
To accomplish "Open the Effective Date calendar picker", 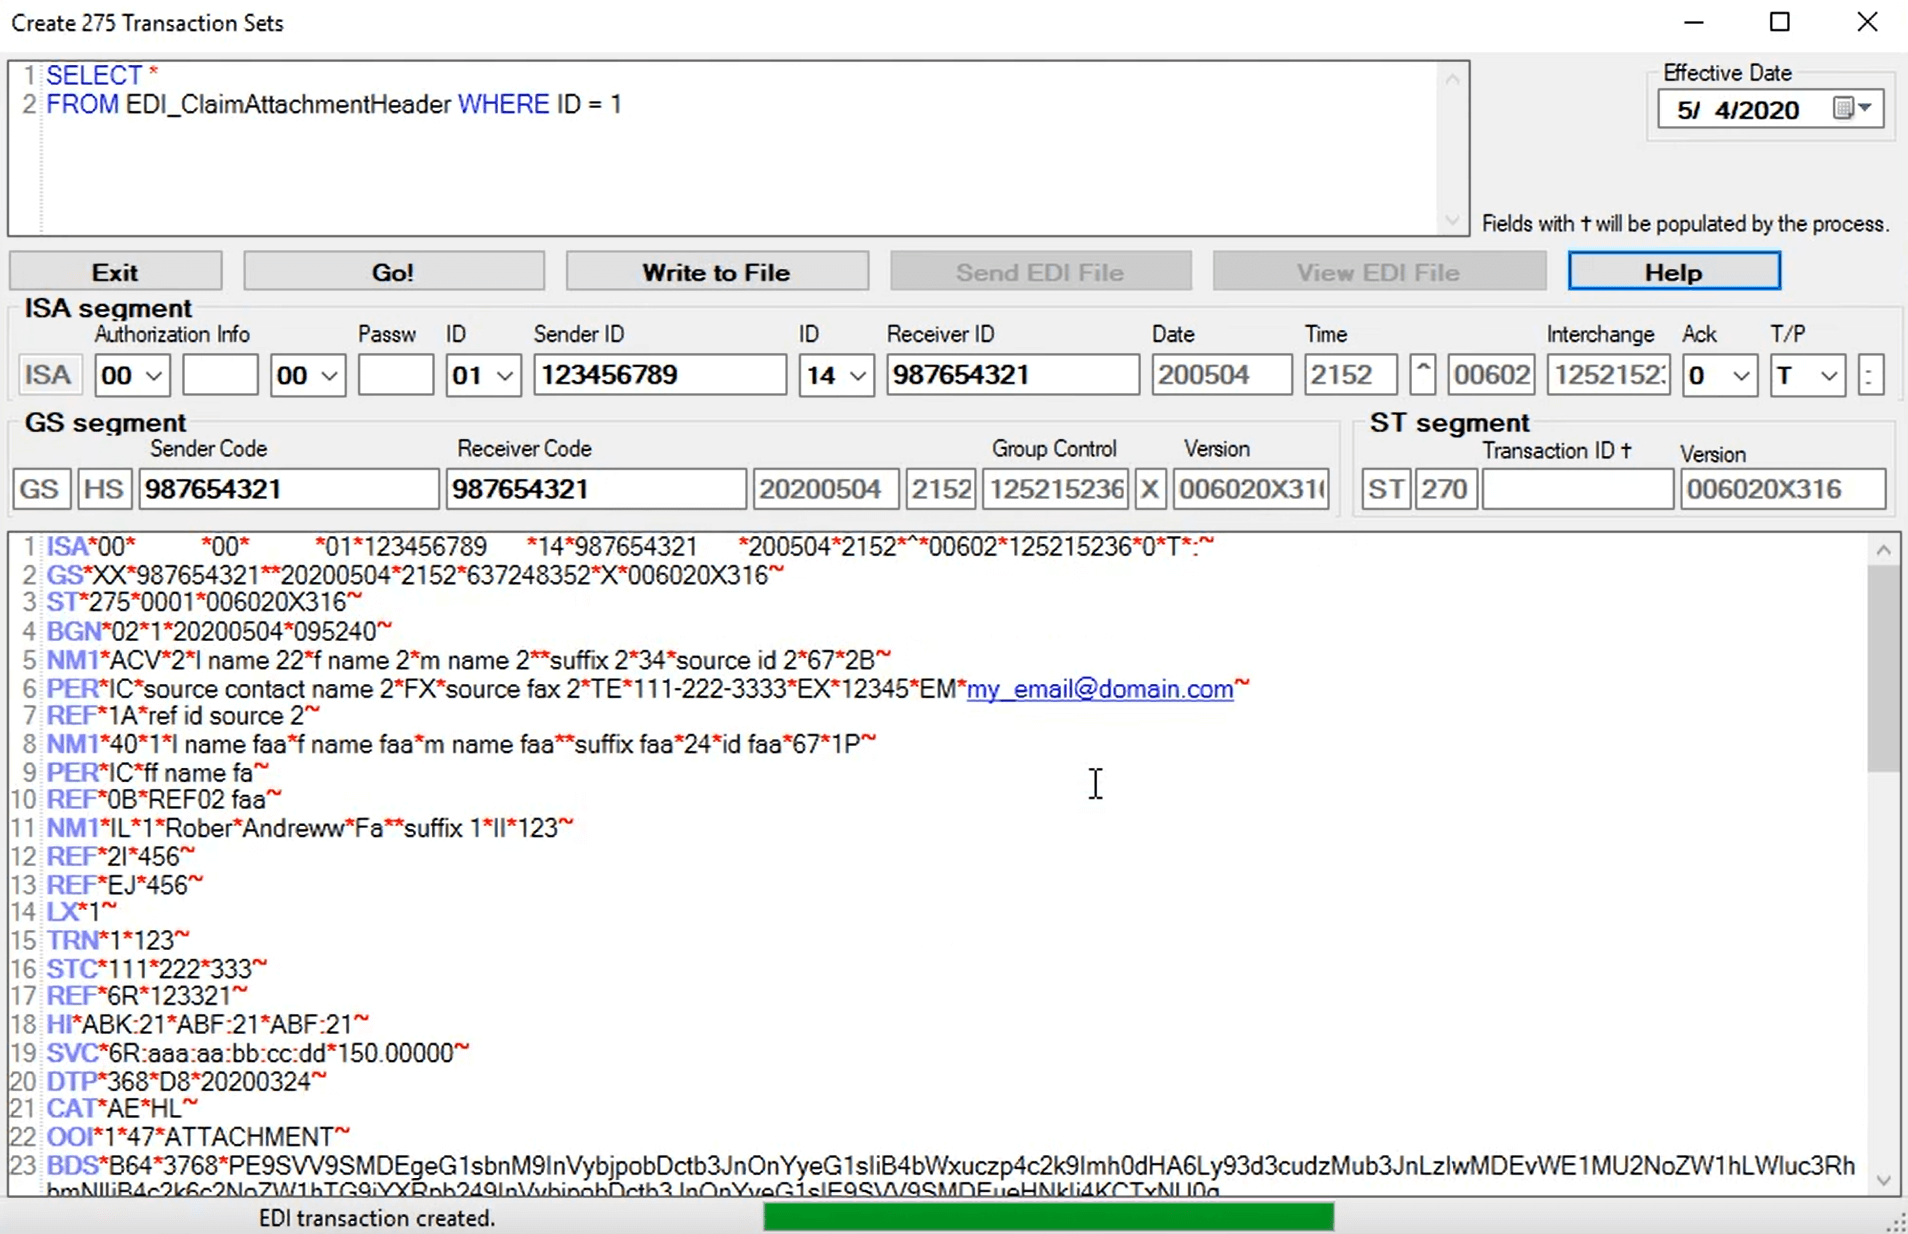I will click(x=1853, y=109).
